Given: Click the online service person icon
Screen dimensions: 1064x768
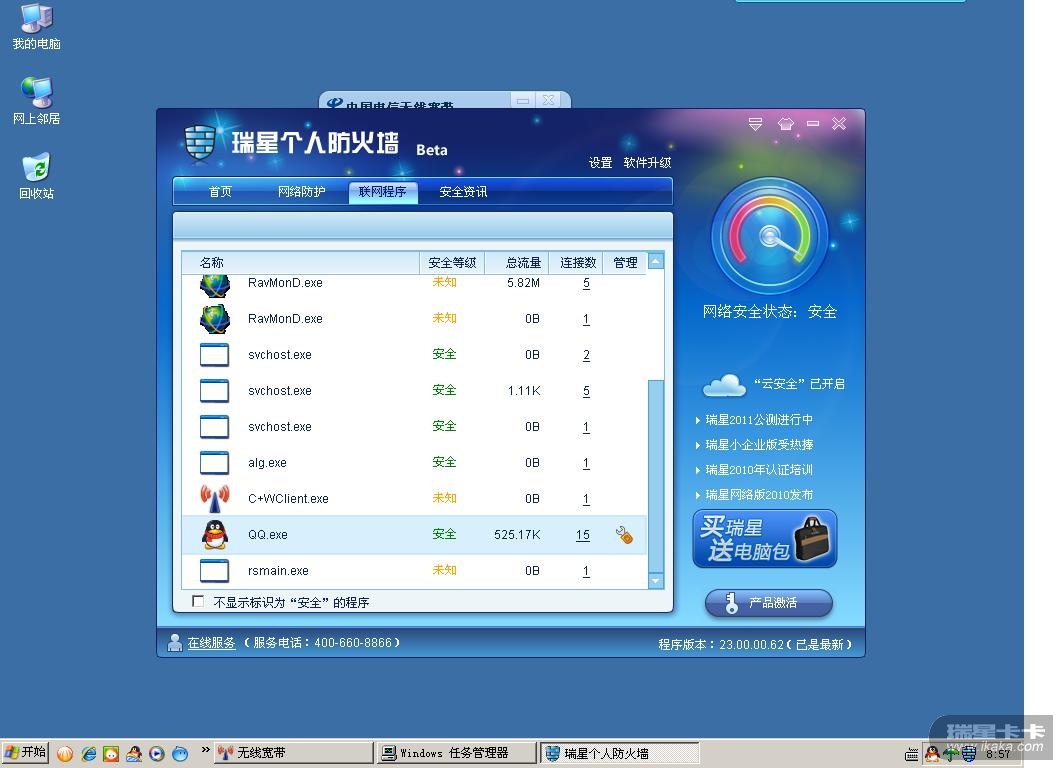Looking at the screenshot, I should (x=175, y=642).
